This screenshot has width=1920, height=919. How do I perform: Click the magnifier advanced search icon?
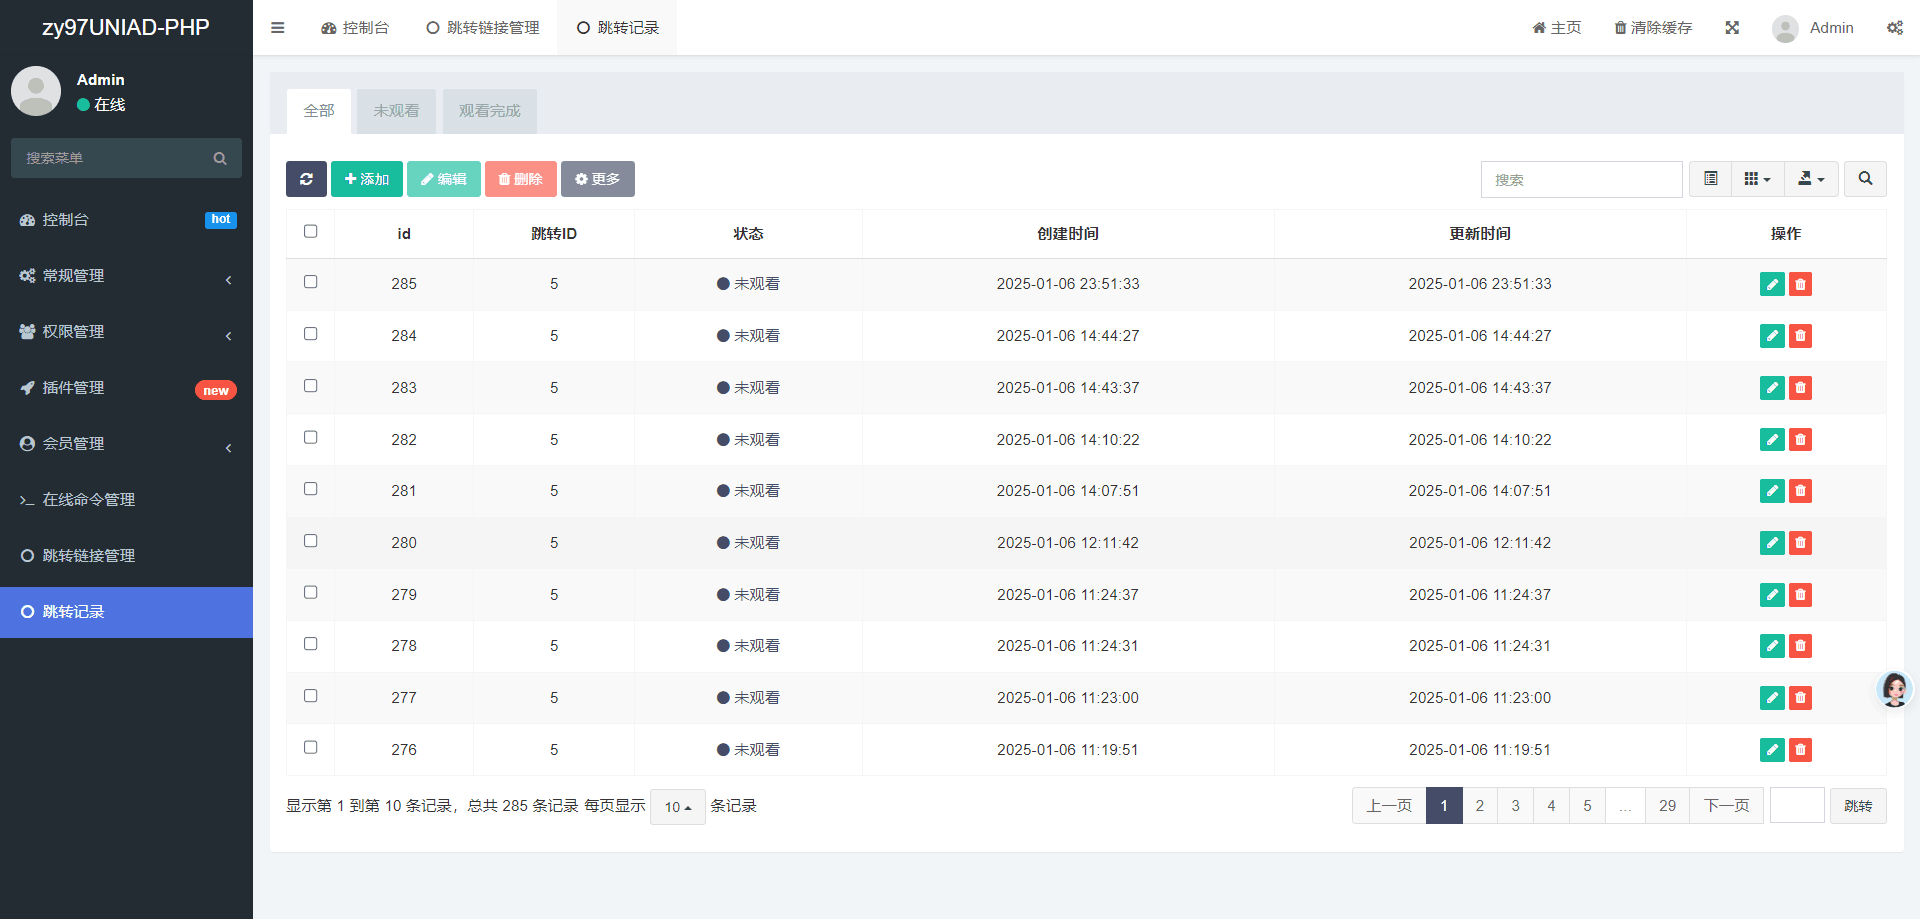[1865, 179]
